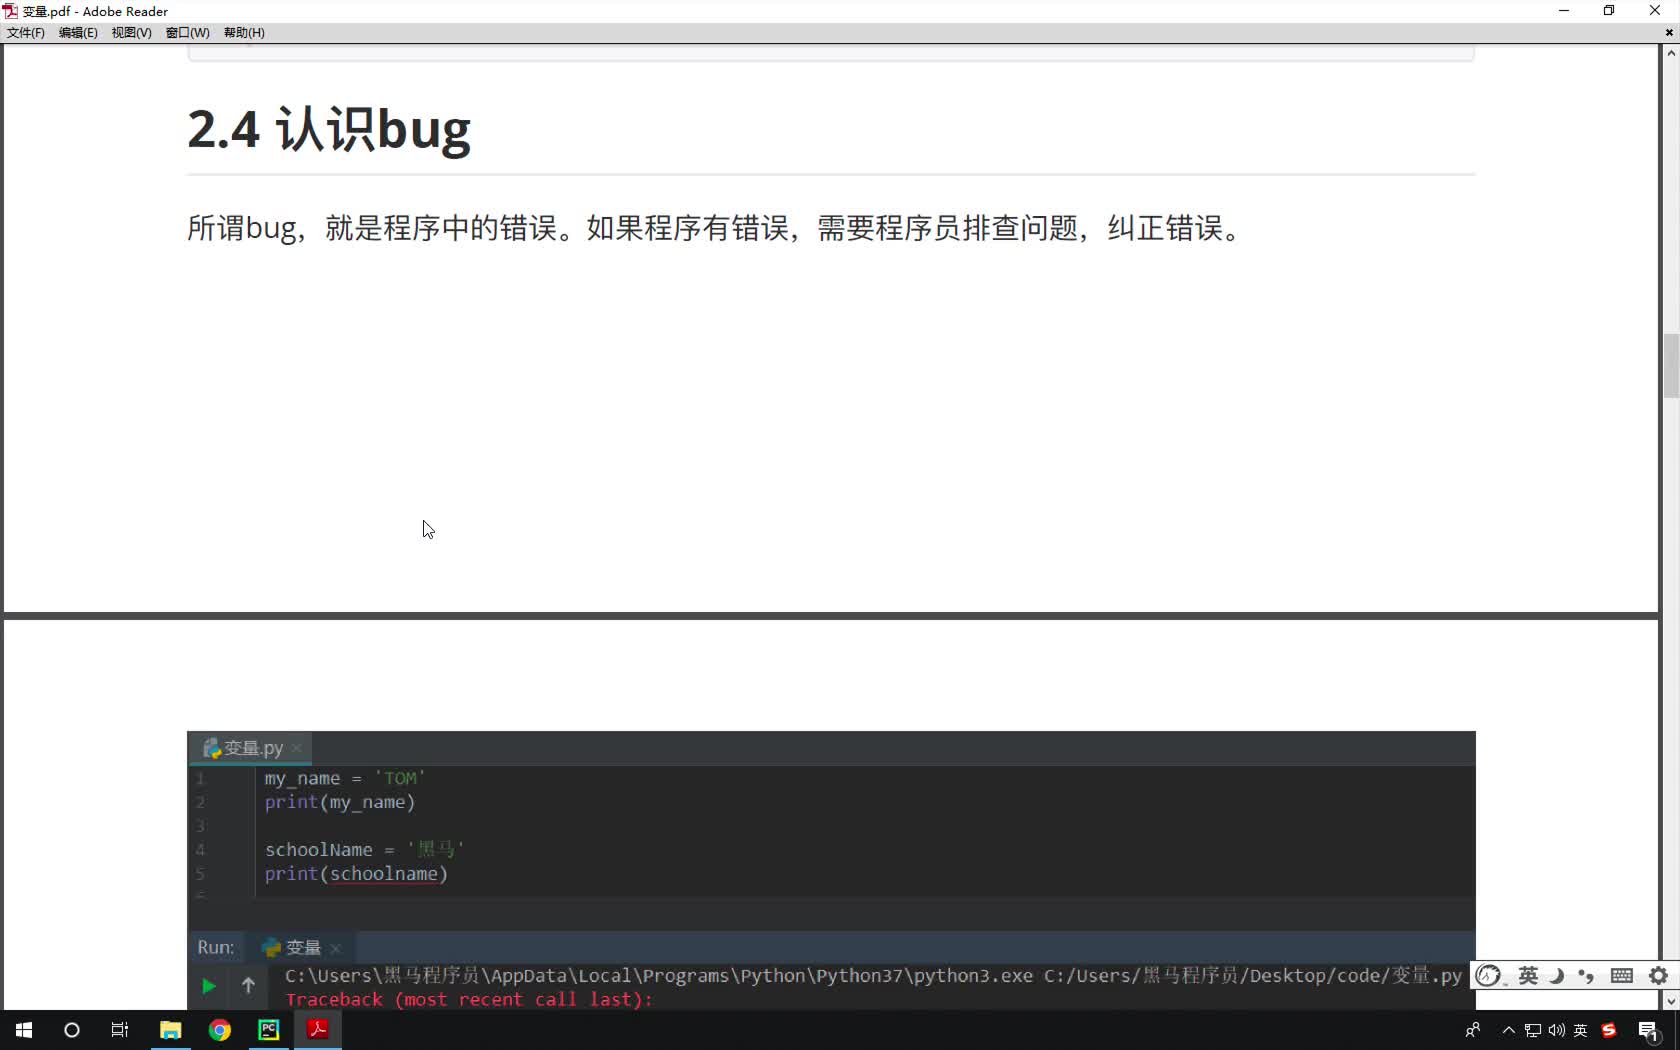Open Cortana search circle
Screen dimensions: 1680x1050
click(72, 1030)
